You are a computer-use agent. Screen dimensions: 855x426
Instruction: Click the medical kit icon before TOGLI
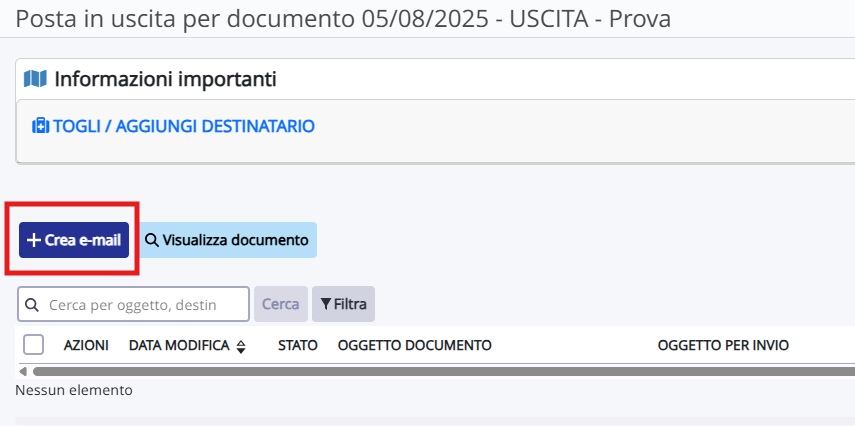point(40,126)
